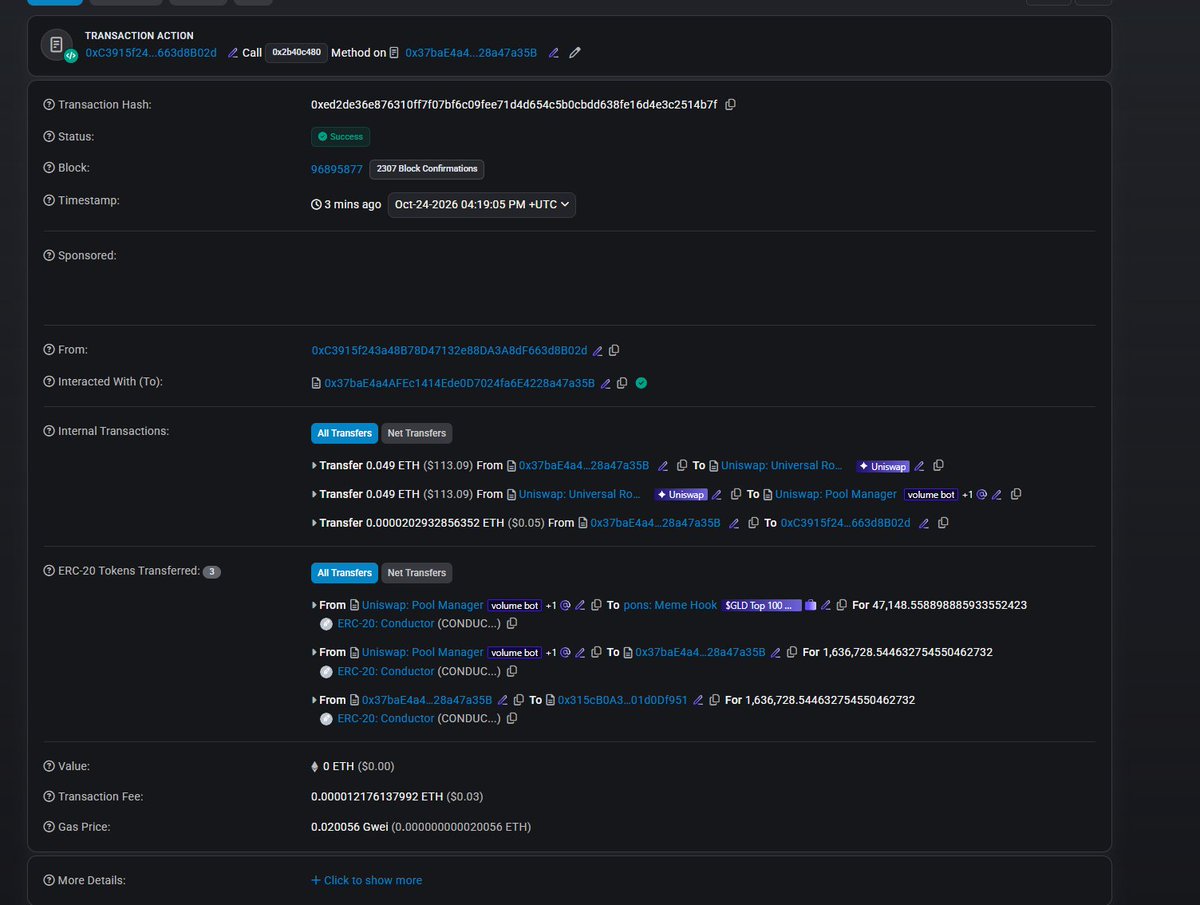Switch to Net Transfers under Internal Transactions

[417, 434]
